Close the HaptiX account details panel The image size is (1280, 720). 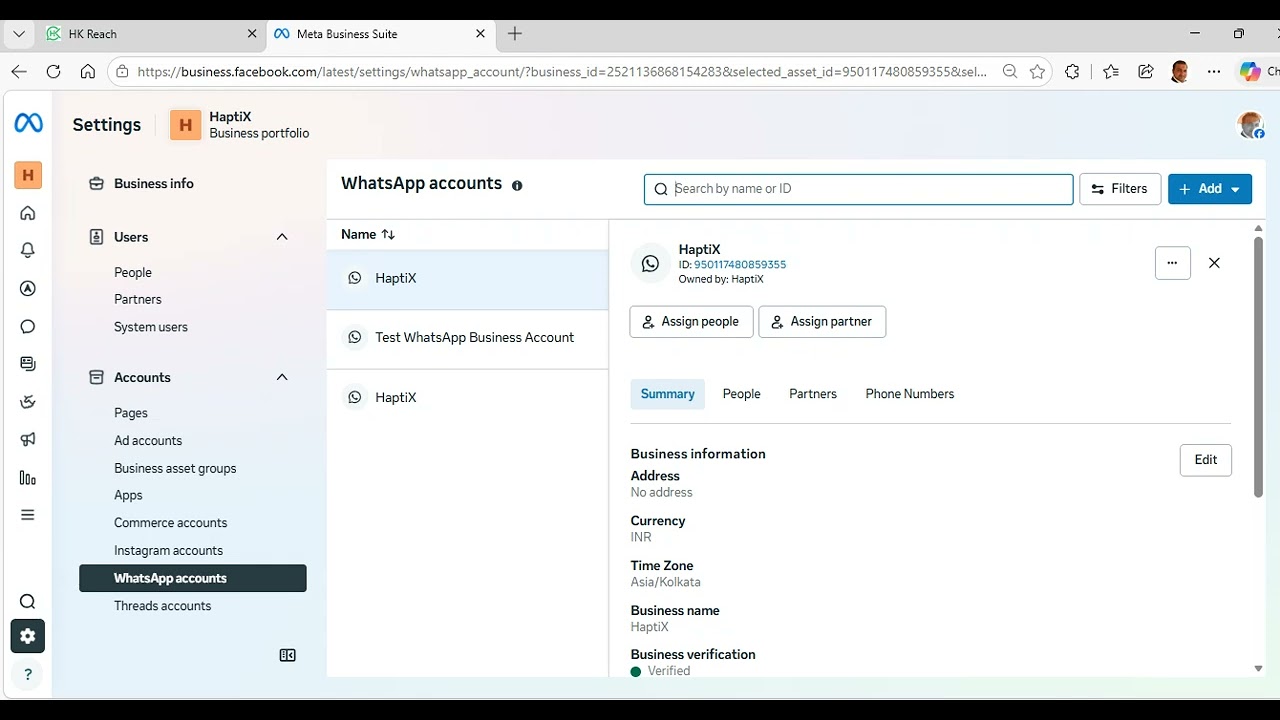pyautogui.click(x=1214, y=263)
